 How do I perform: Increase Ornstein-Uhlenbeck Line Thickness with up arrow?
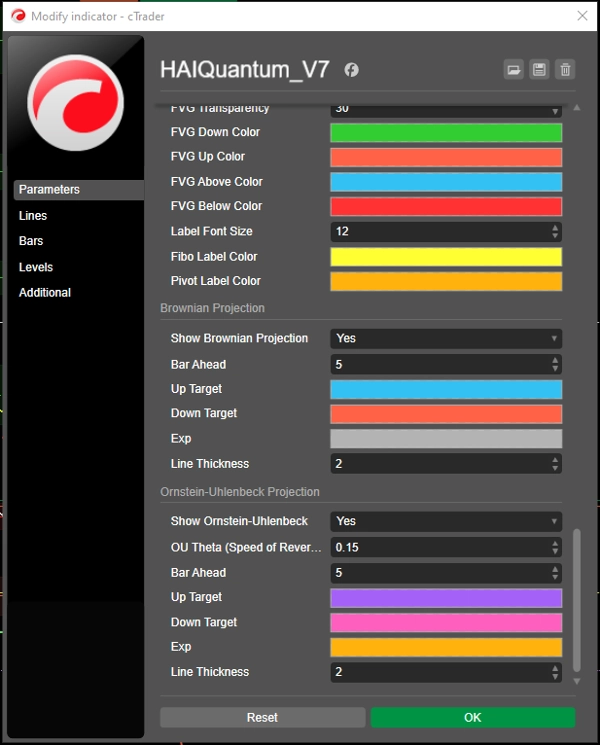point(555,668)
